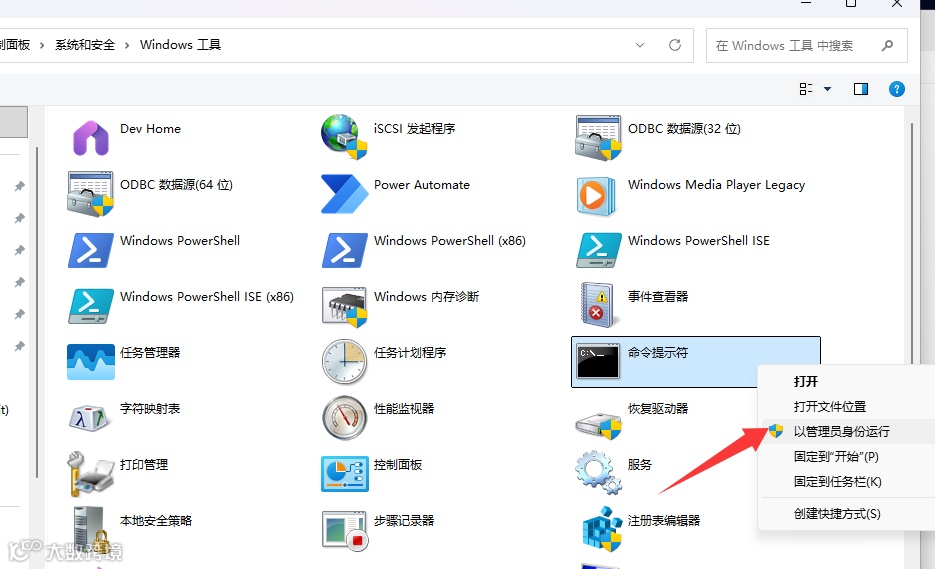This screenshot has width=935, height=569.
Task: Choose 打开 in the context menu
Action: pyautogui.click(x=806, y=381)
